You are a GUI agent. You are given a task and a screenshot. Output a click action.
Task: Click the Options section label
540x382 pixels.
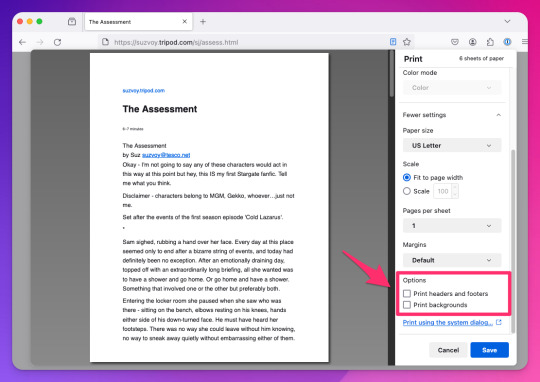coord(414,280)
